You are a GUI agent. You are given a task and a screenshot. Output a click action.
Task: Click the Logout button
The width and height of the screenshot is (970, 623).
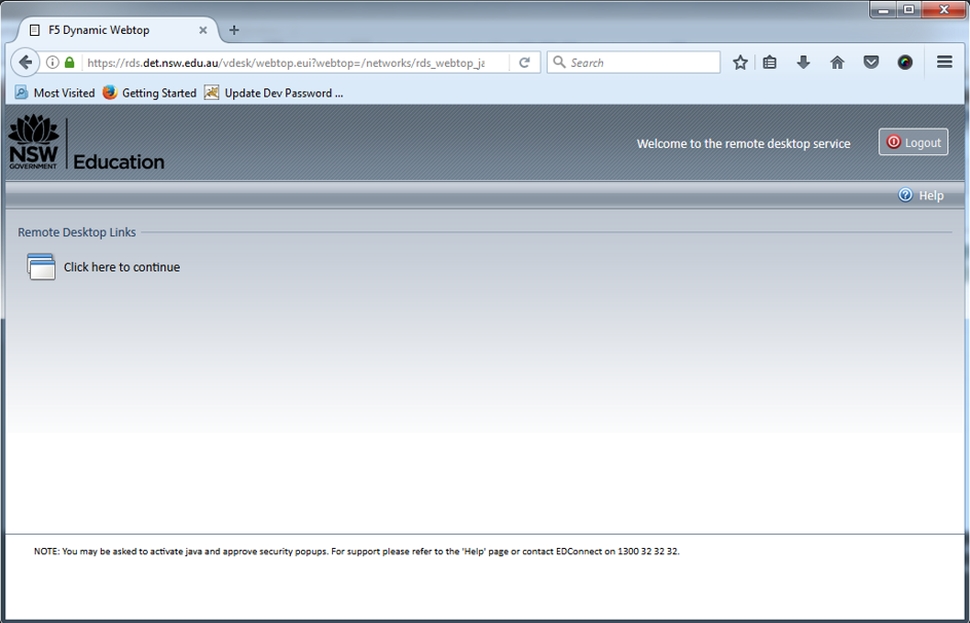pos(913,142)
